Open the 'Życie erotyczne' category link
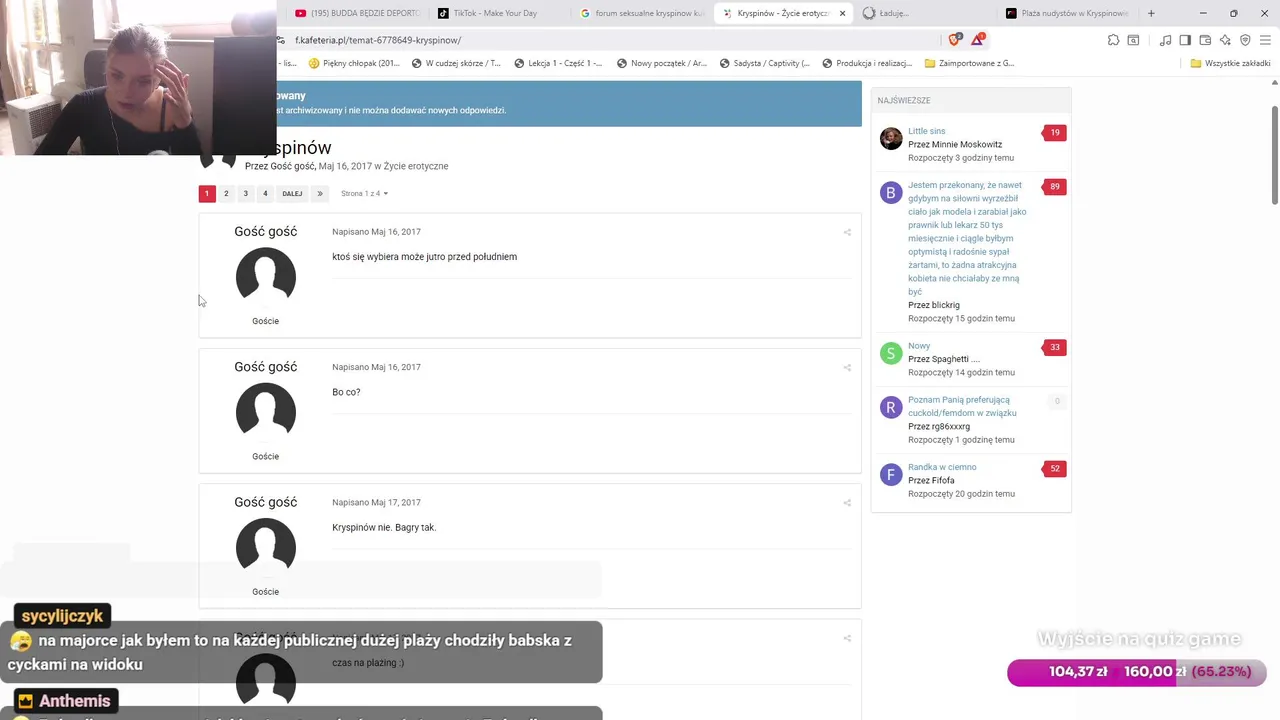Screen dimensions: 1280x720 (x=416, y=166)
